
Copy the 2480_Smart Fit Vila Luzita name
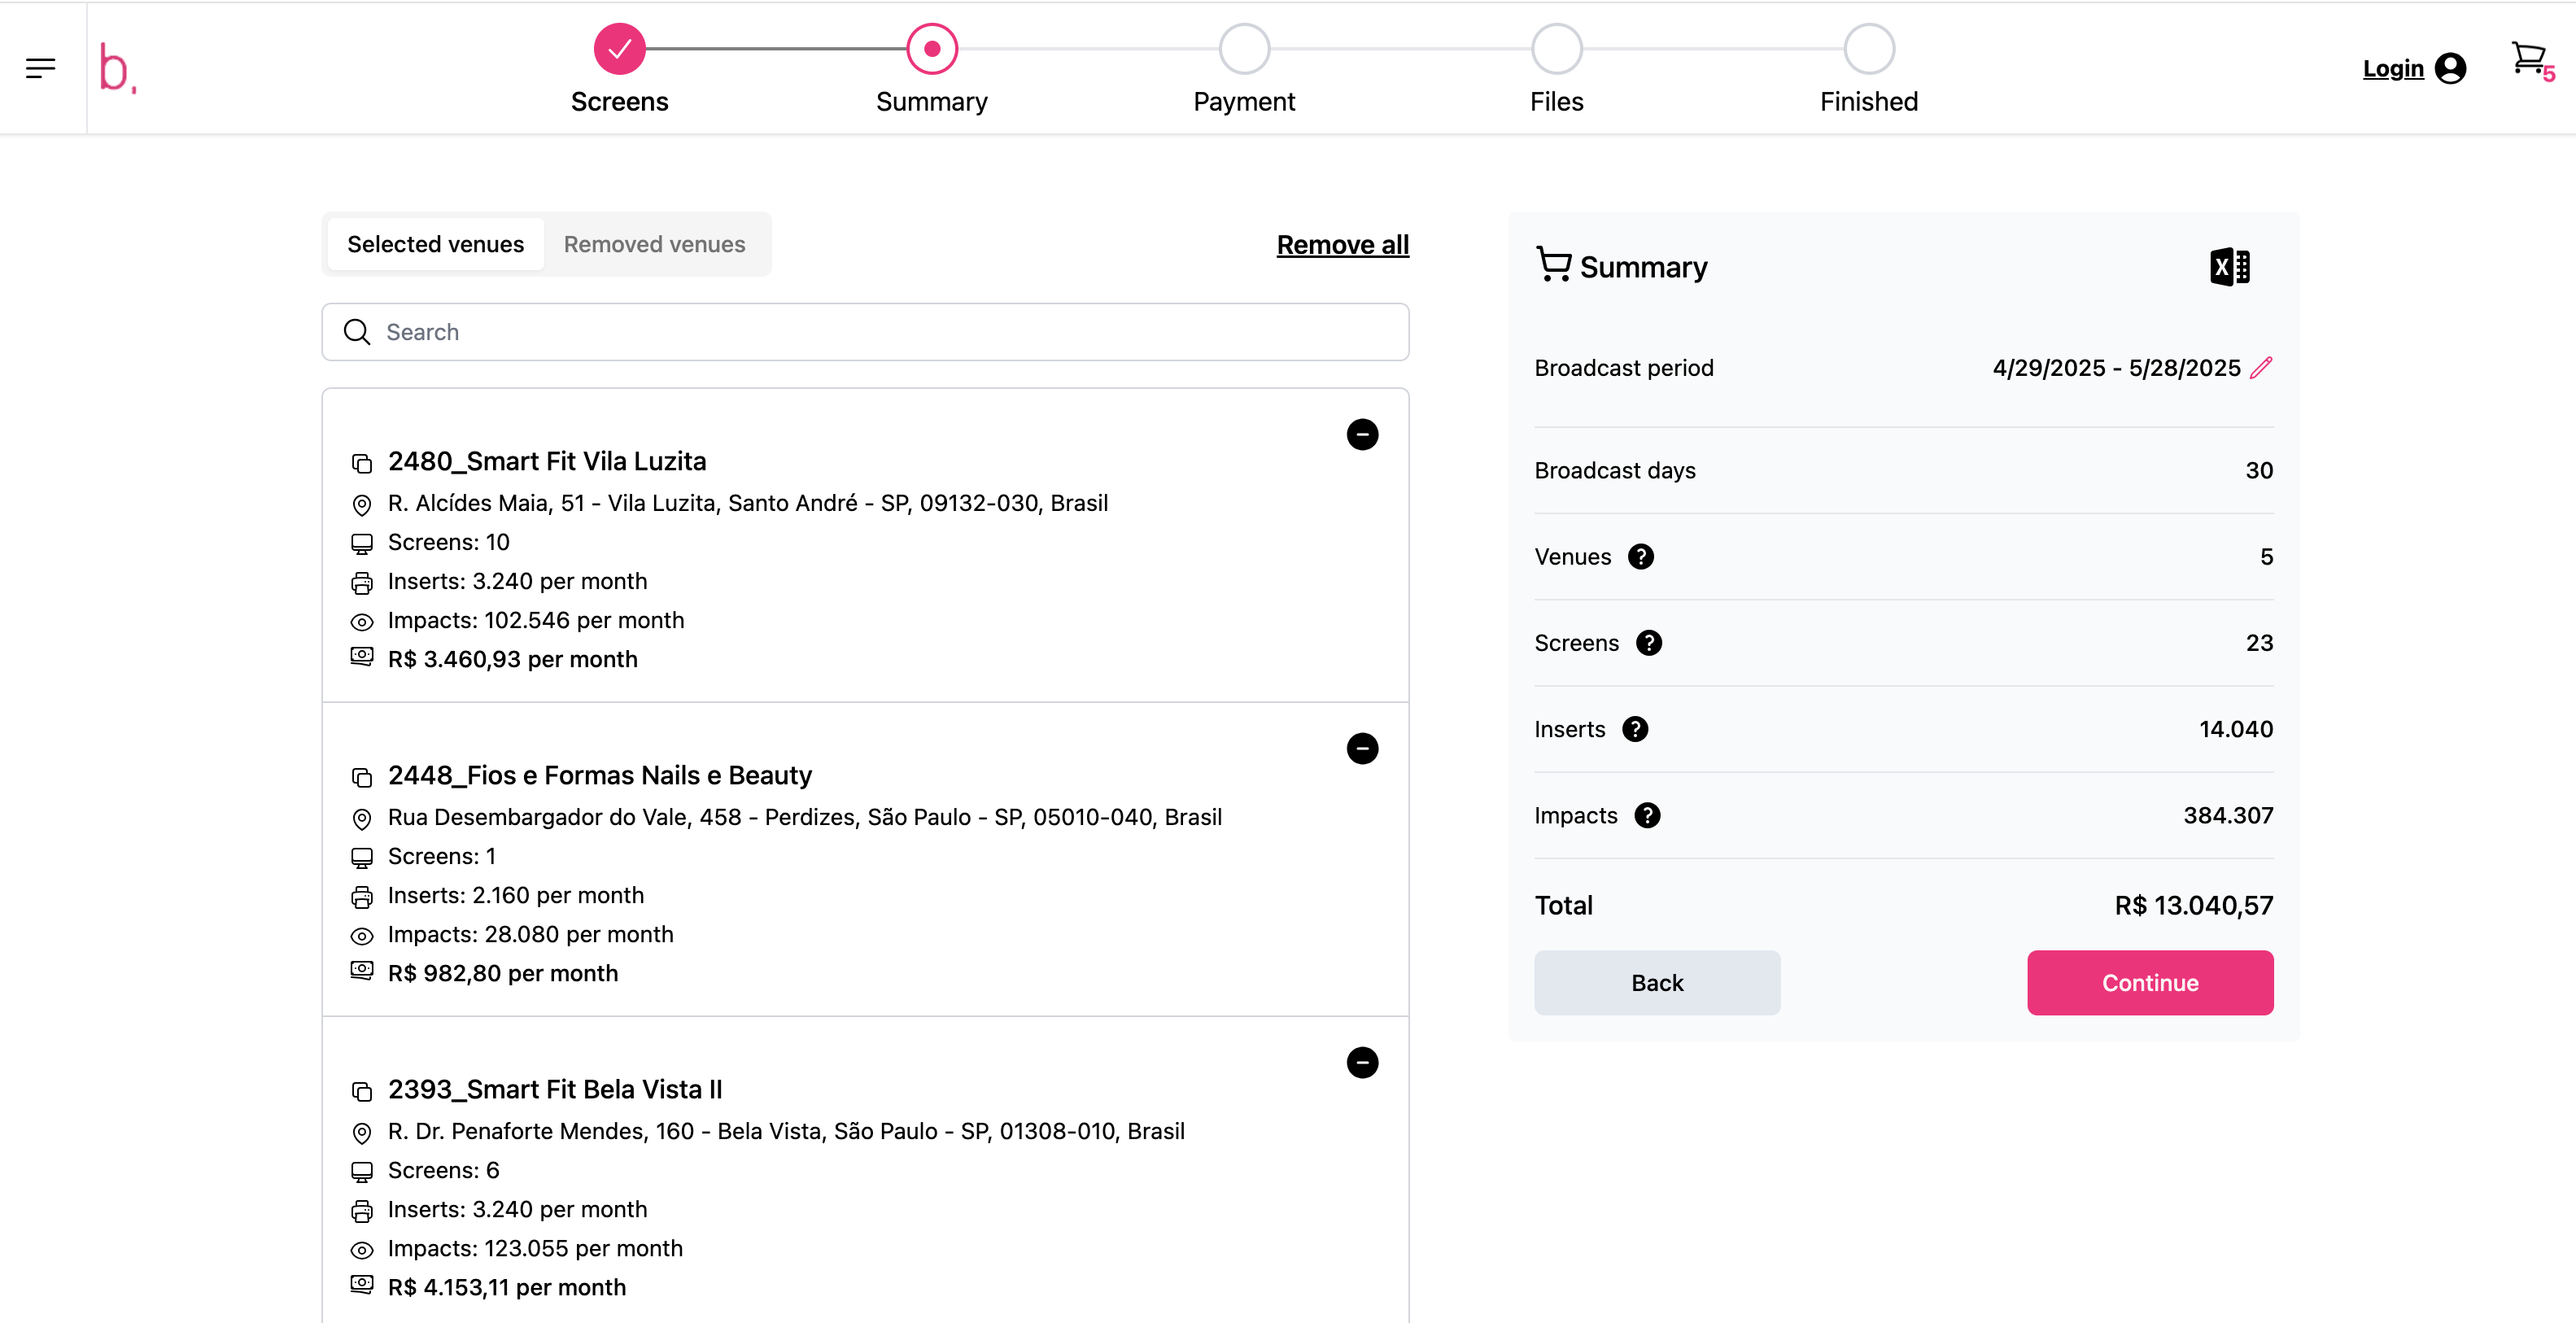pos(362,463)
